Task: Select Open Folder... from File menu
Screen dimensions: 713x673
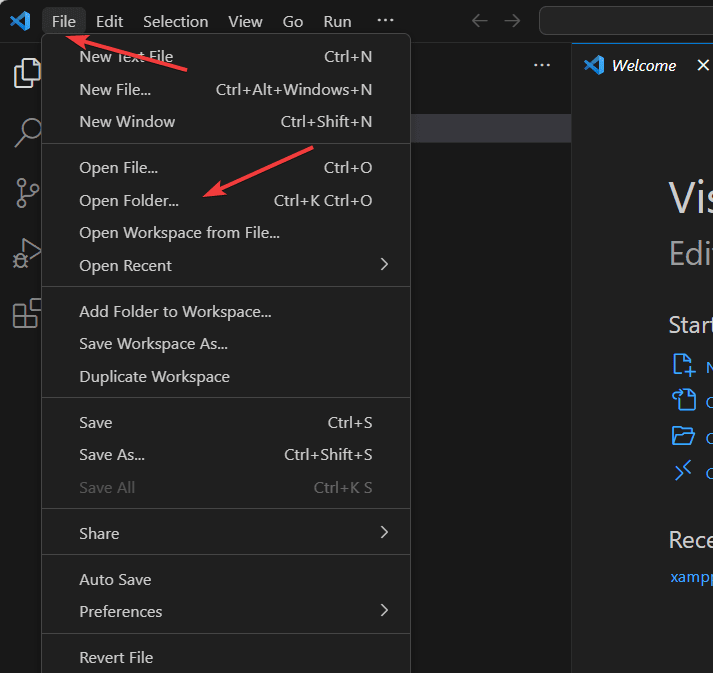Action: [x=129, y=201]
